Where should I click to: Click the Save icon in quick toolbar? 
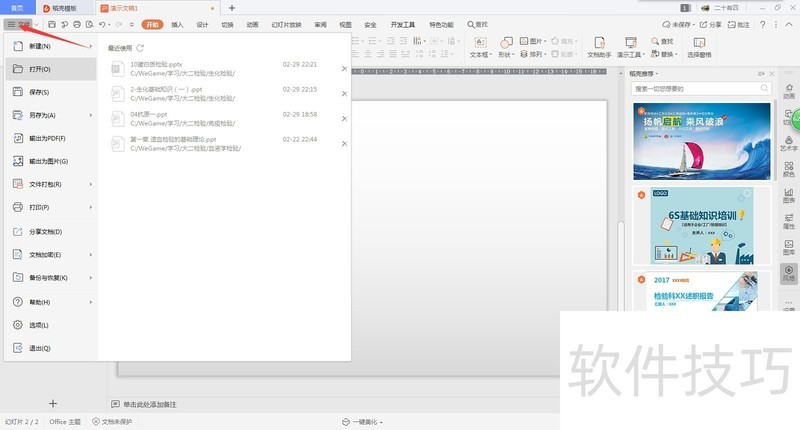[52, 24]
